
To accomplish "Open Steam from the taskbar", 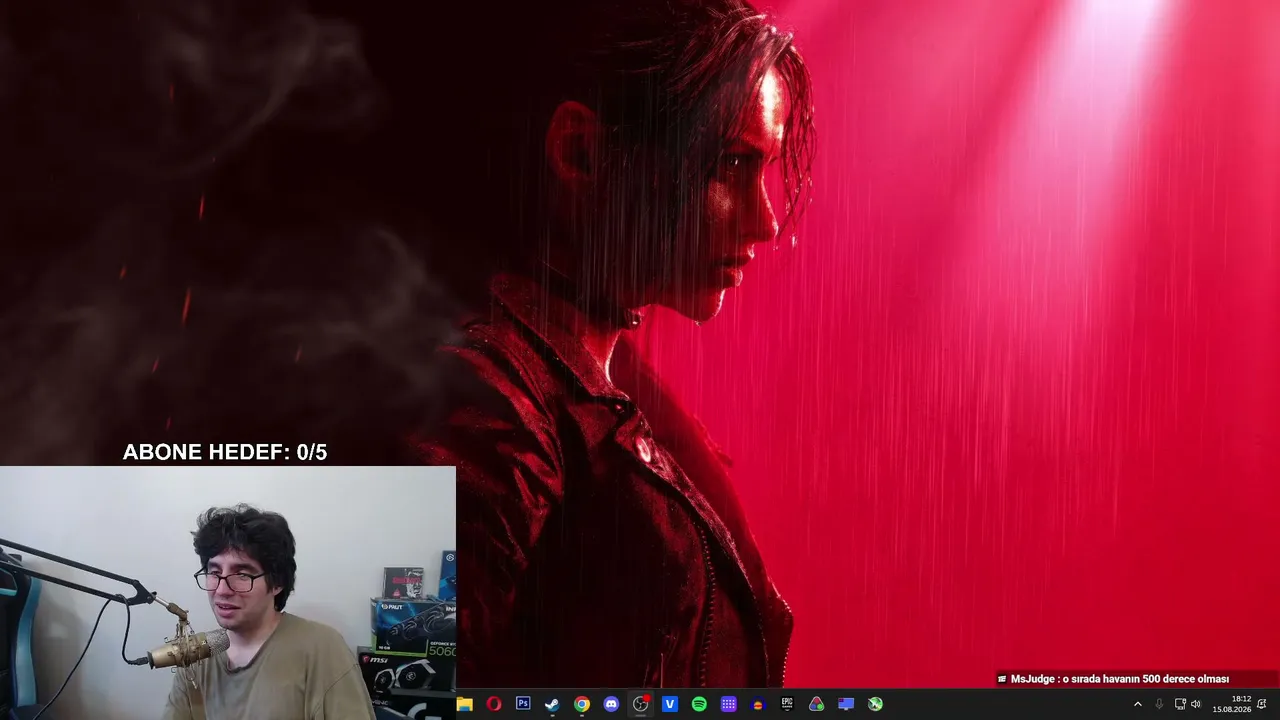I will pos(552,704).
